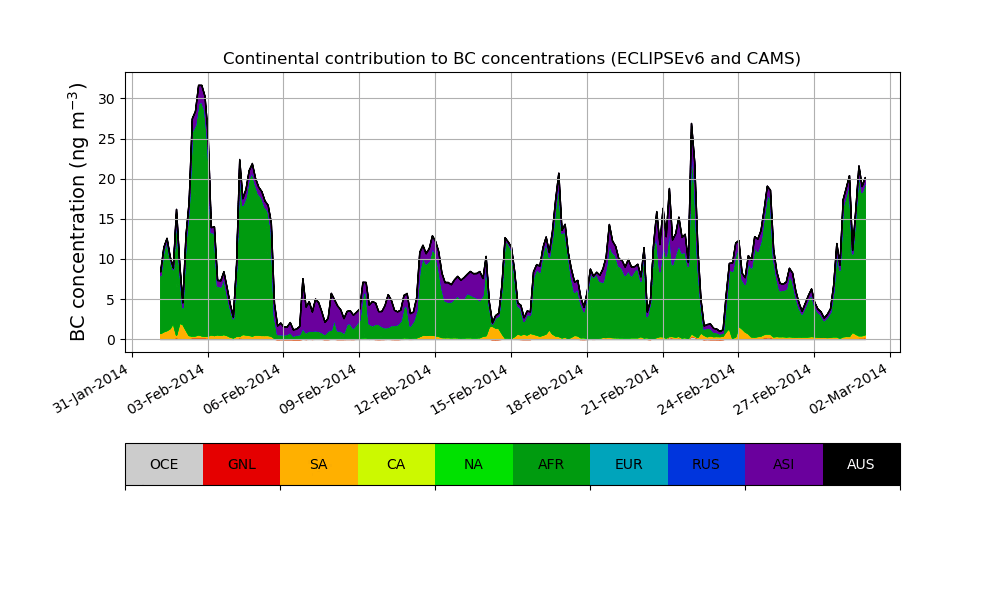Select the bright green NA swatch
The image size is (1000, 600).
coord(473,464)
